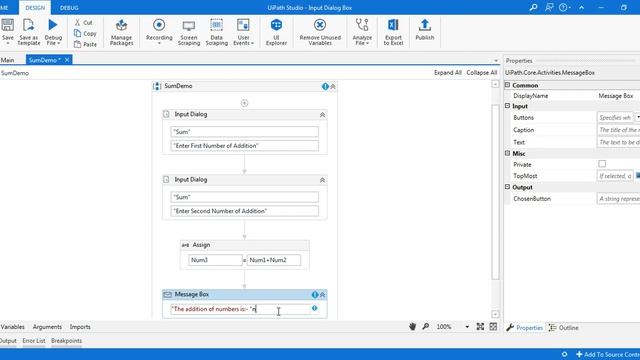Click Collapse All

482,73
